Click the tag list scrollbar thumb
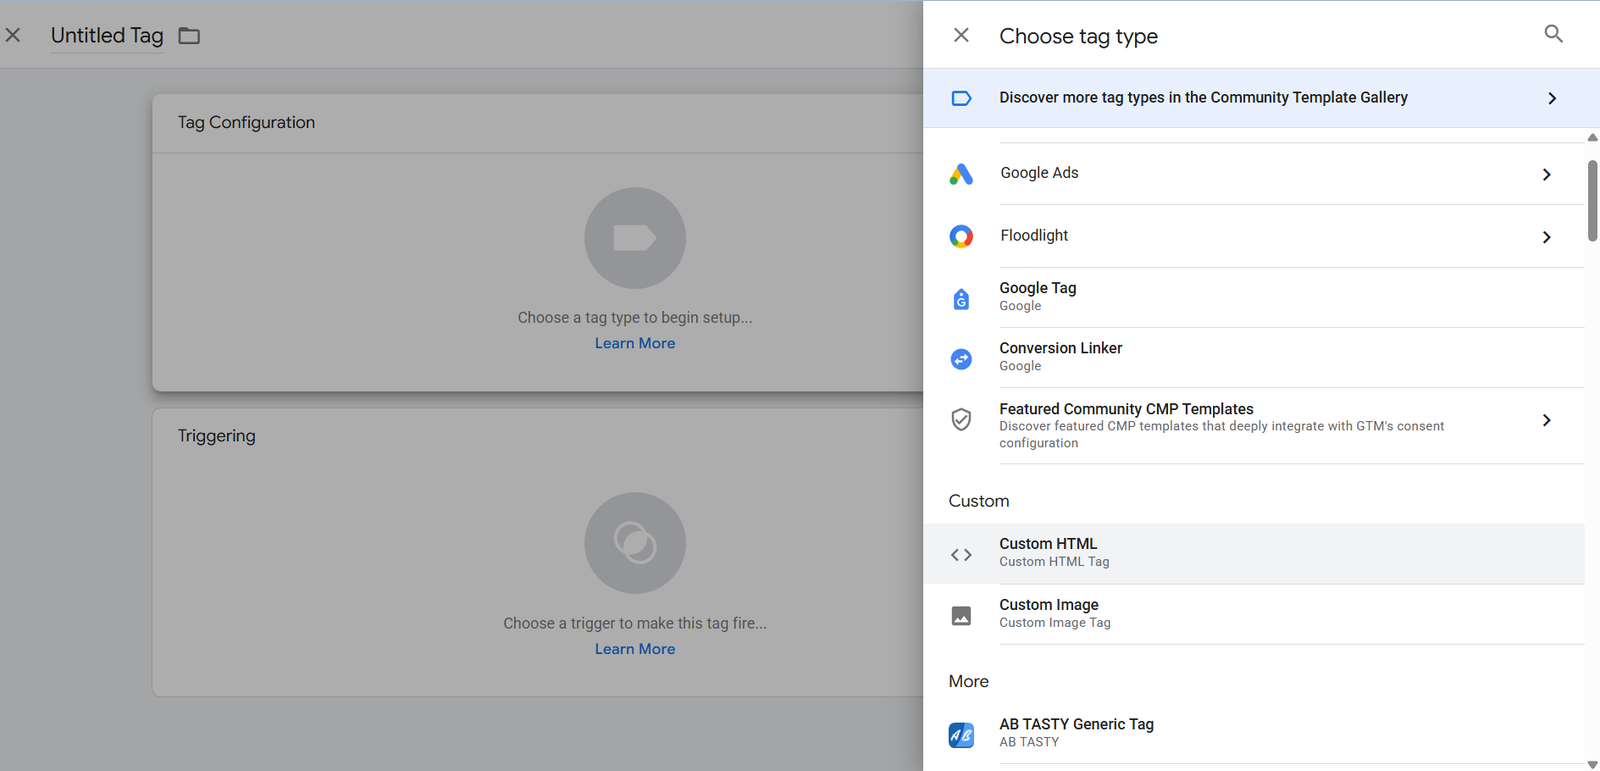The width and height of the screenshot is (1600, 771). click(x=1592, y=200)
